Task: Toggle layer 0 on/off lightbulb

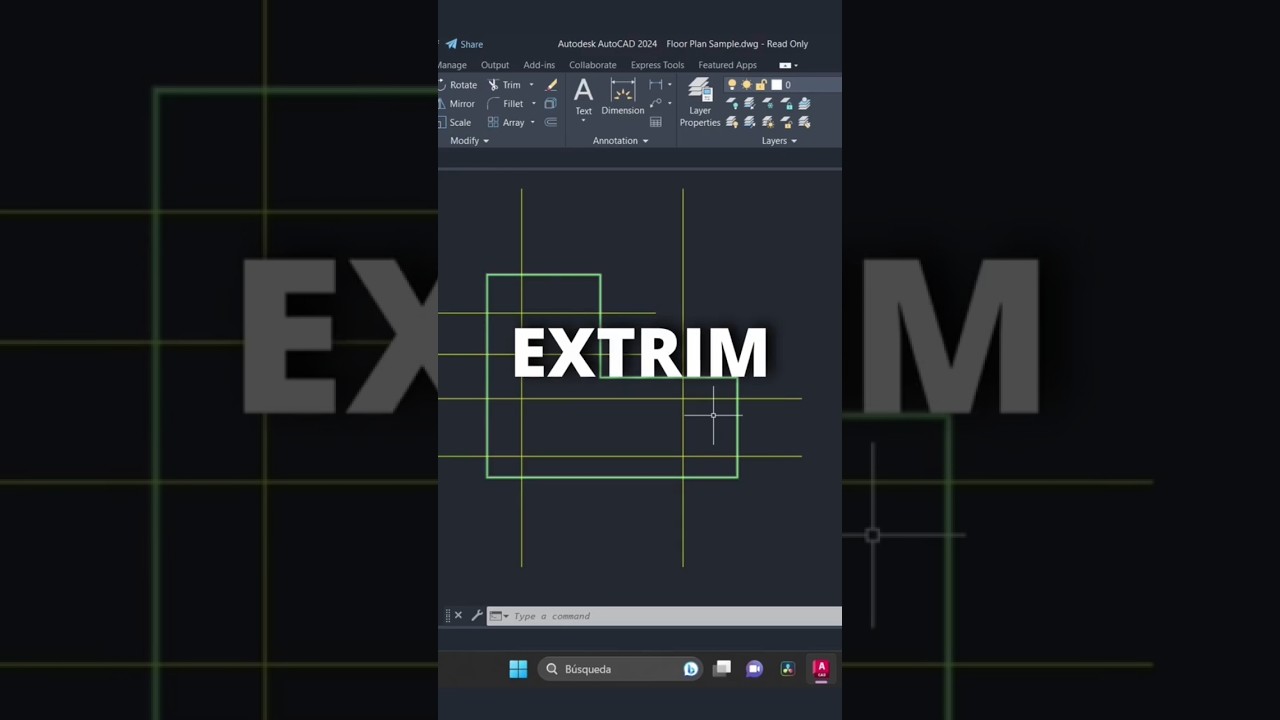Action: (x=732, y=85)
